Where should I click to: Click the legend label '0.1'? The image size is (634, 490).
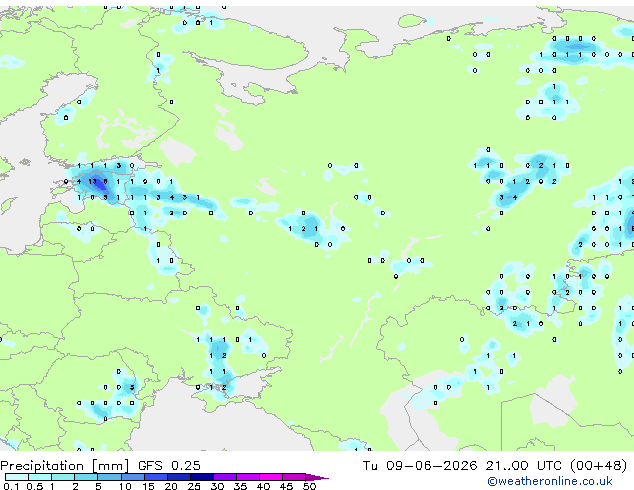(x=11, y=486)
